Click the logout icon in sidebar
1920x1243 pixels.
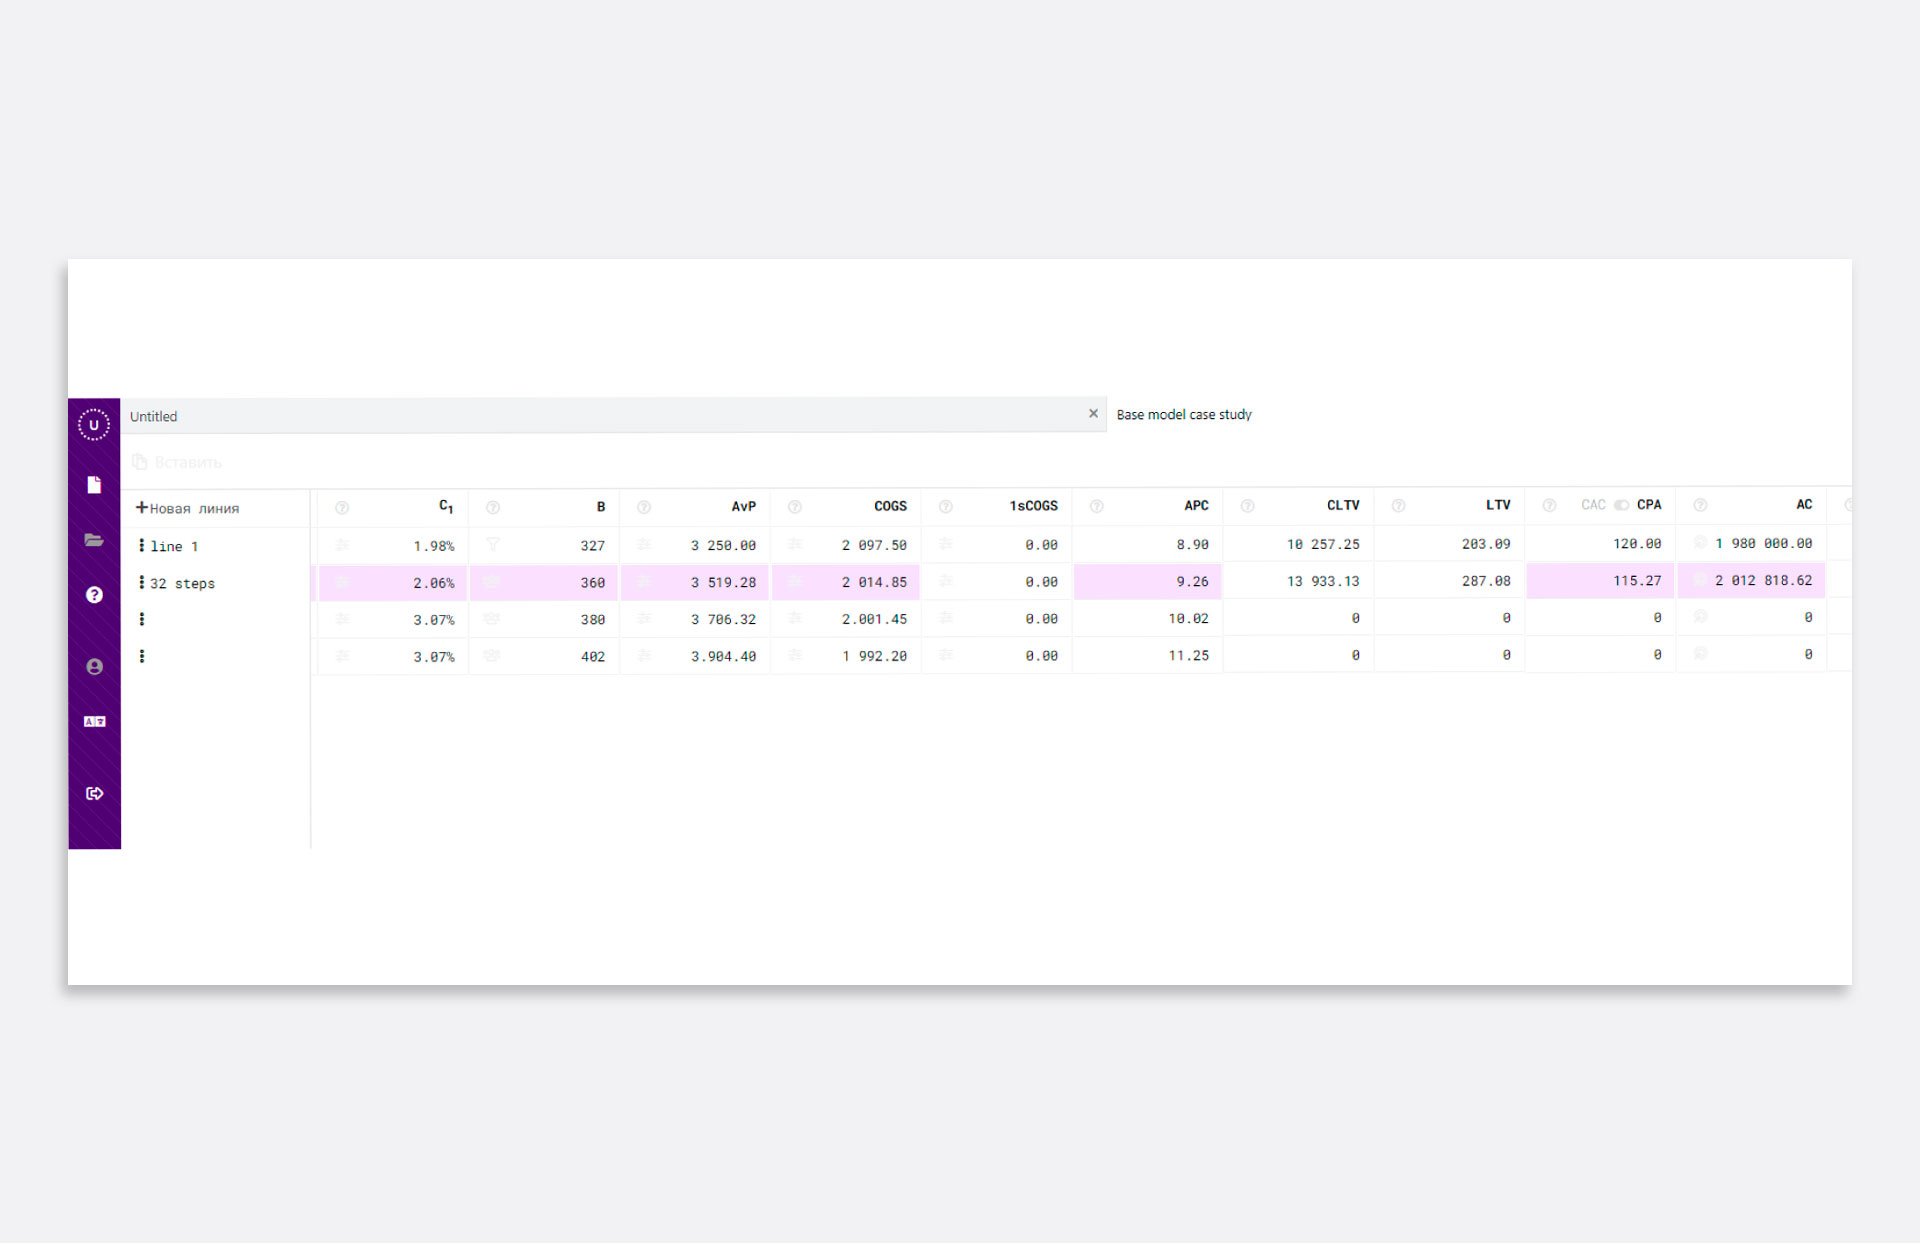click(x=94, y=793)
